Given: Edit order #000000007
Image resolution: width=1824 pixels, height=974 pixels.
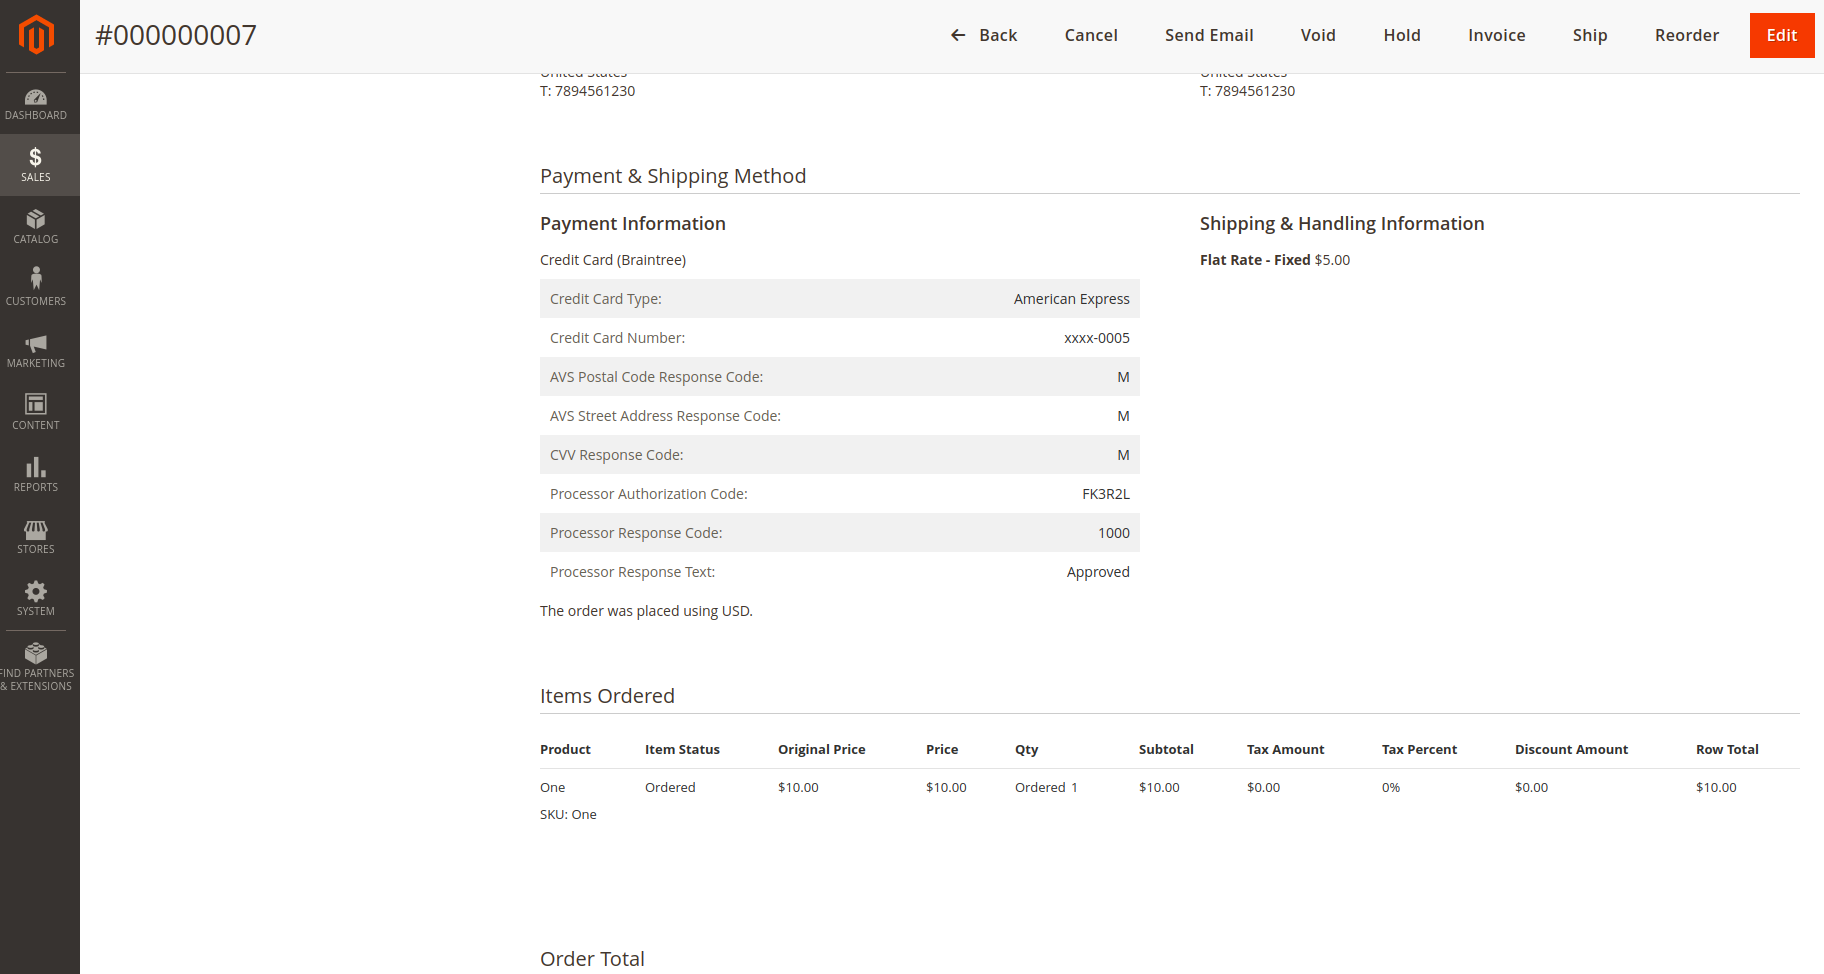Looking at the screenshot, I should pos(1782,35).
